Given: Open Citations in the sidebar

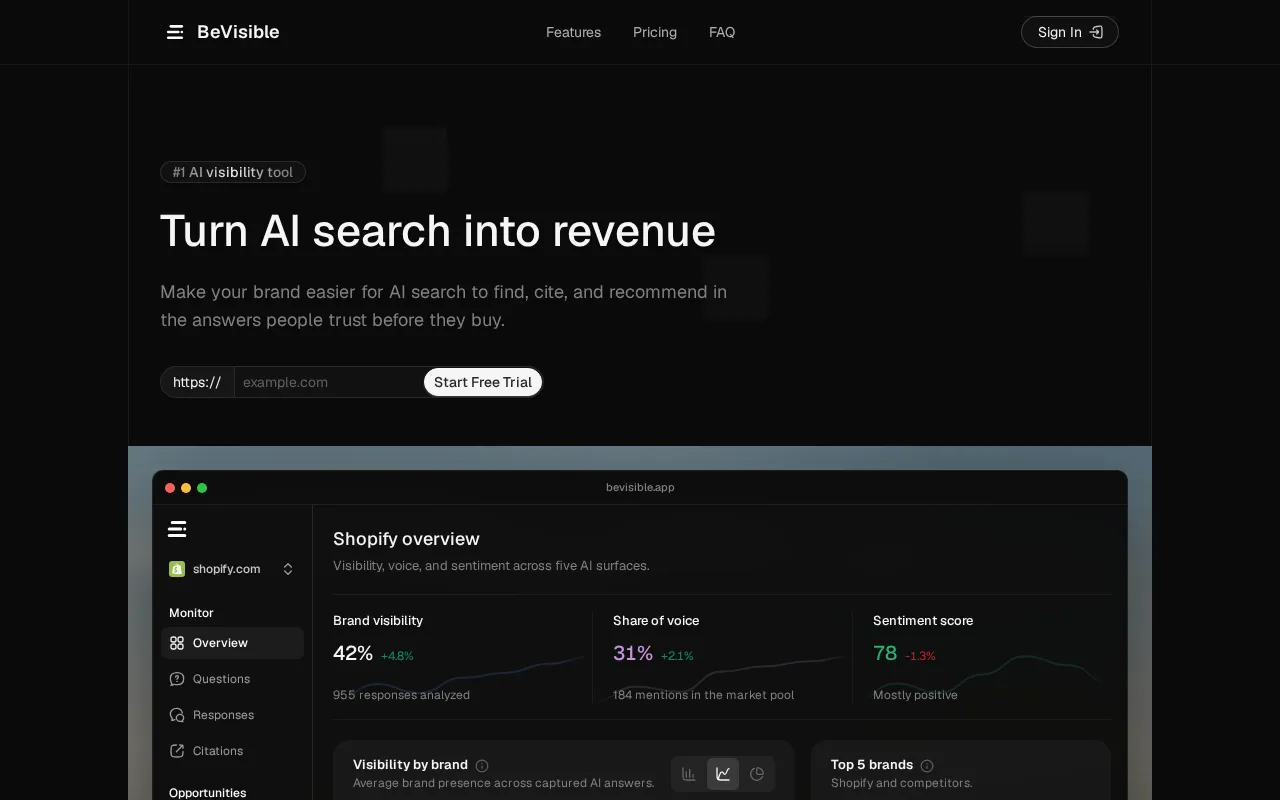Looking at the screenshot, I should 232,751.
